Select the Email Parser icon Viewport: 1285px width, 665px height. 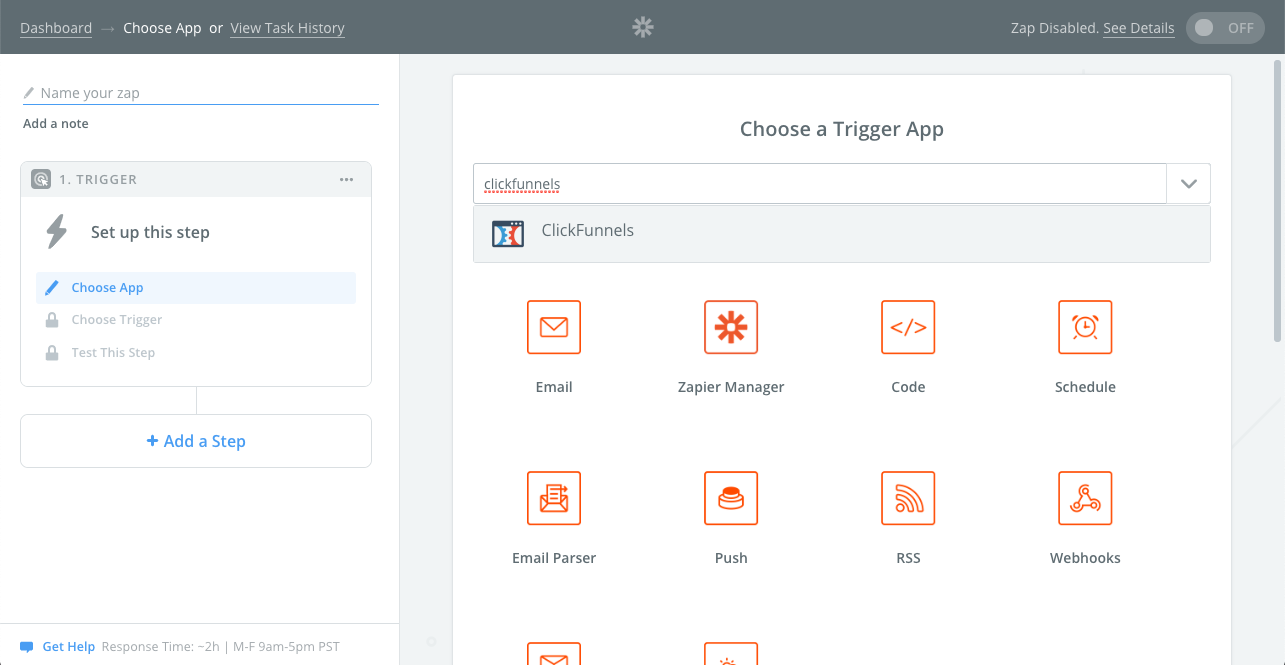click(554, 498)
